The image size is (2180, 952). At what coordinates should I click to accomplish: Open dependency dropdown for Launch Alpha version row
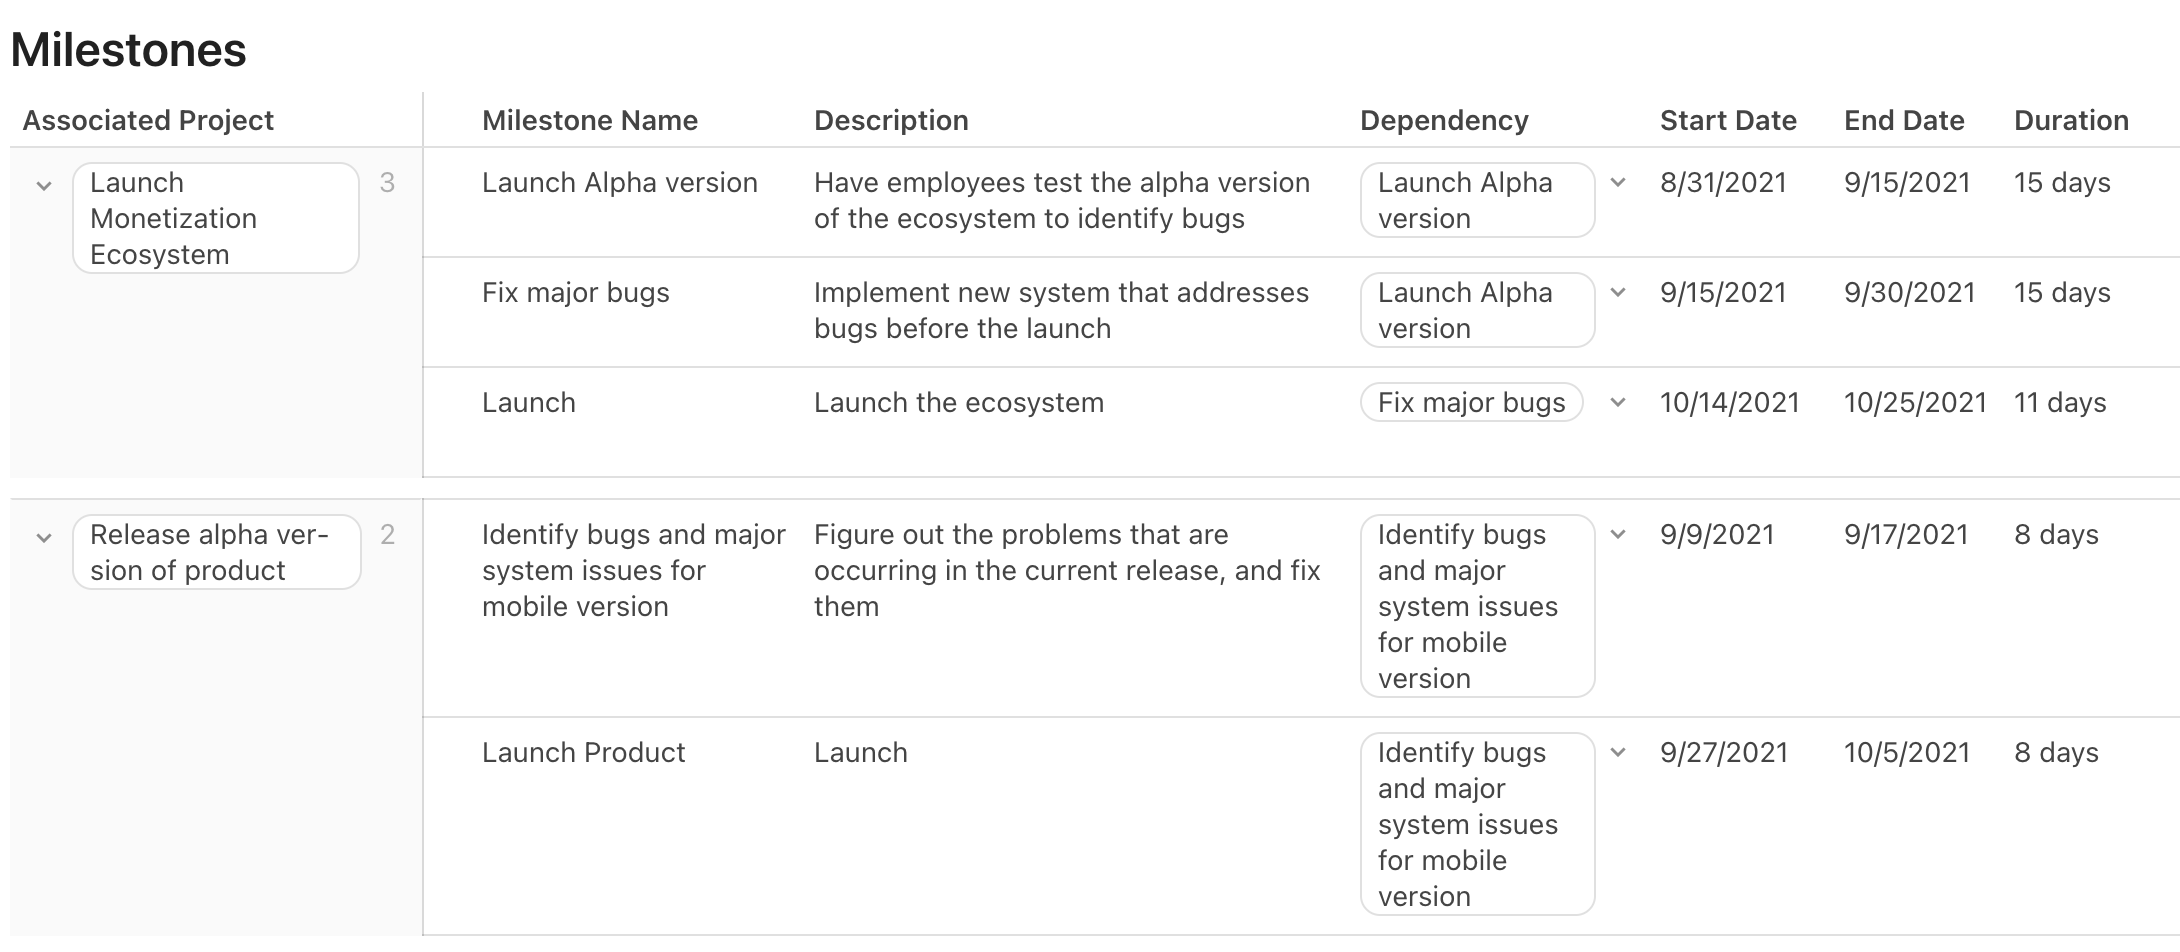1618,183
